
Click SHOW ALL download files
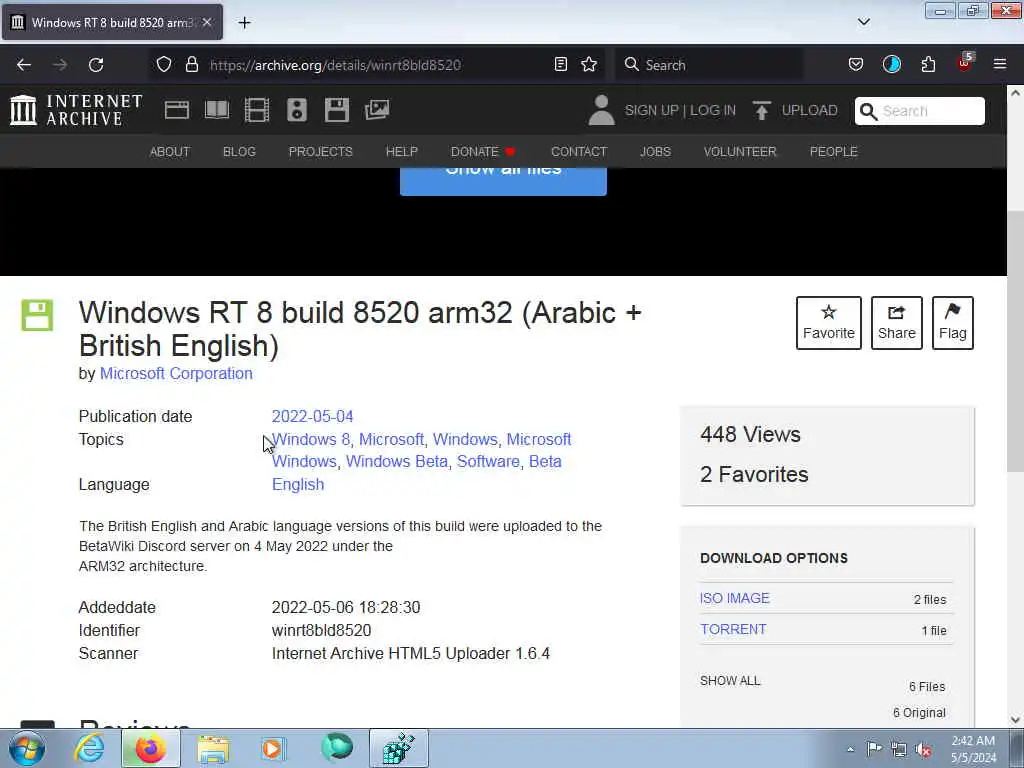[730, 680]
